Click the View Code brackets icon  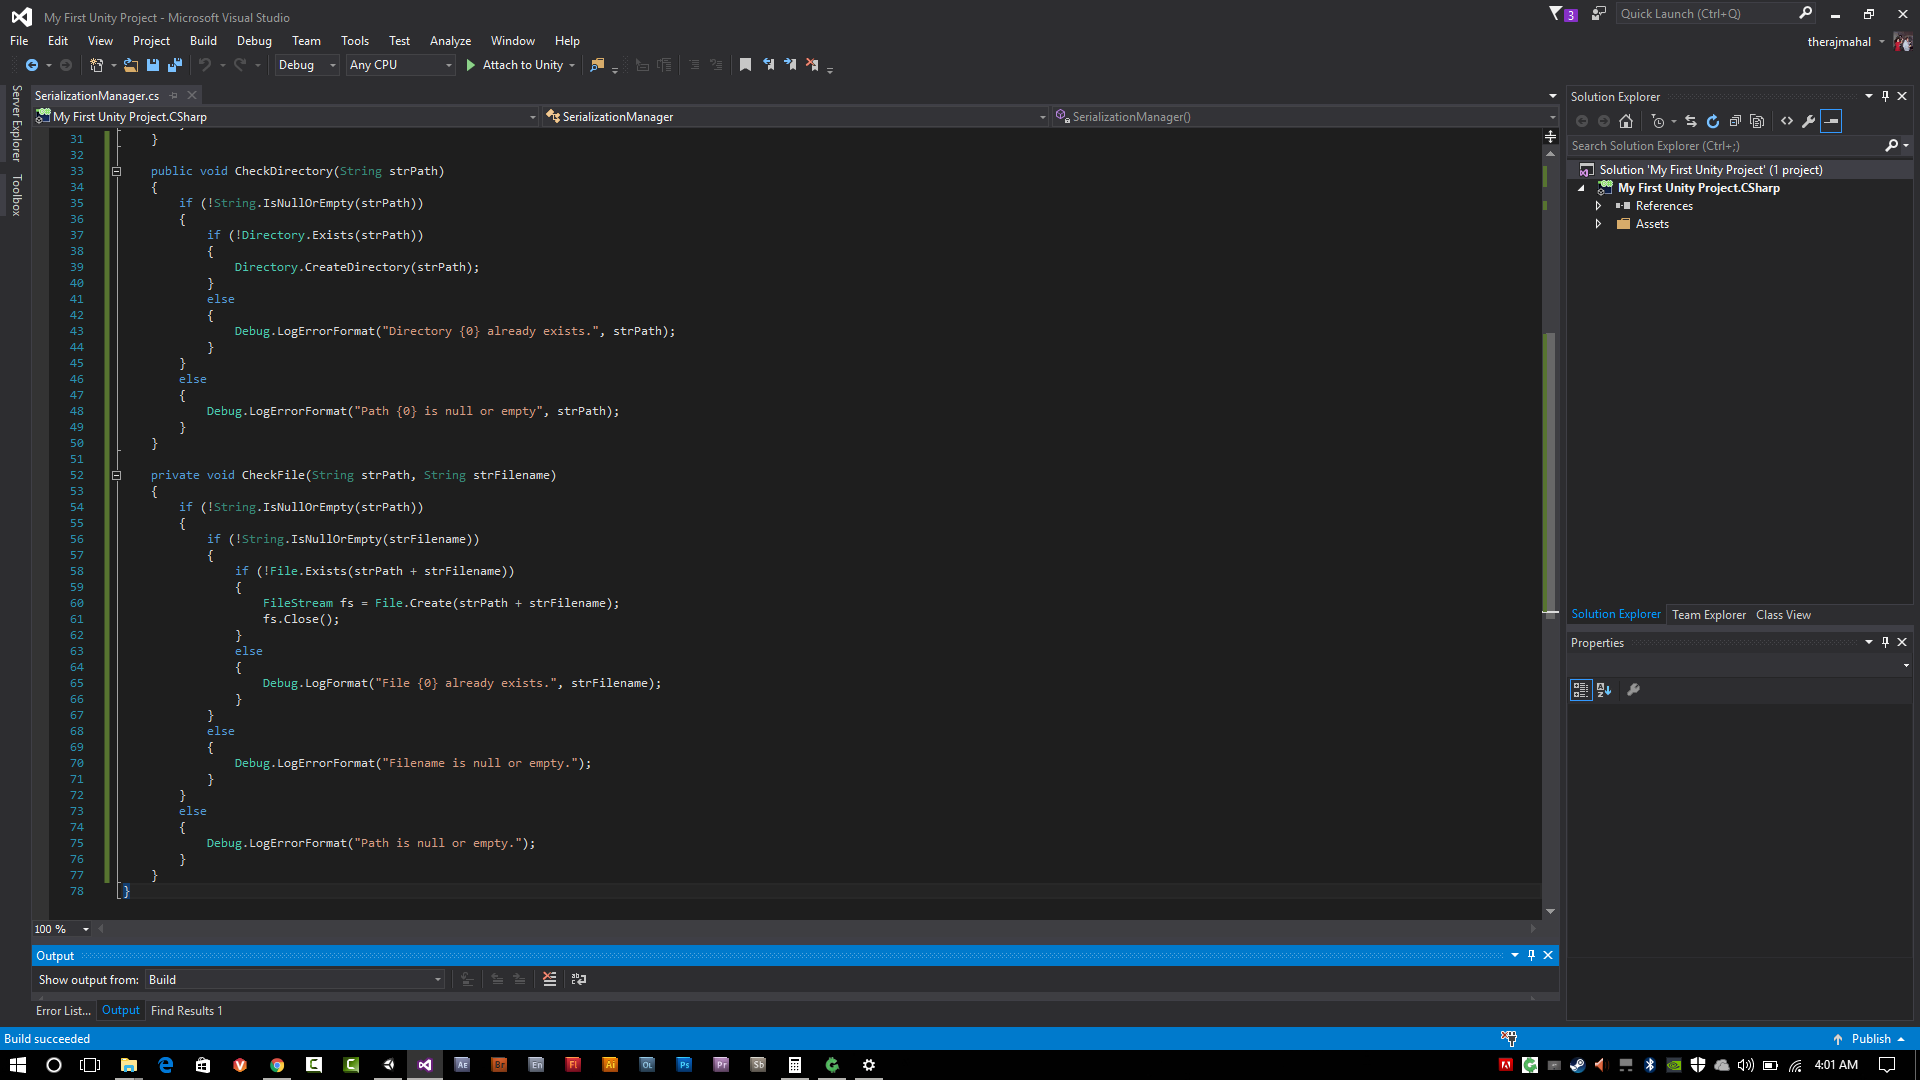1787,121
